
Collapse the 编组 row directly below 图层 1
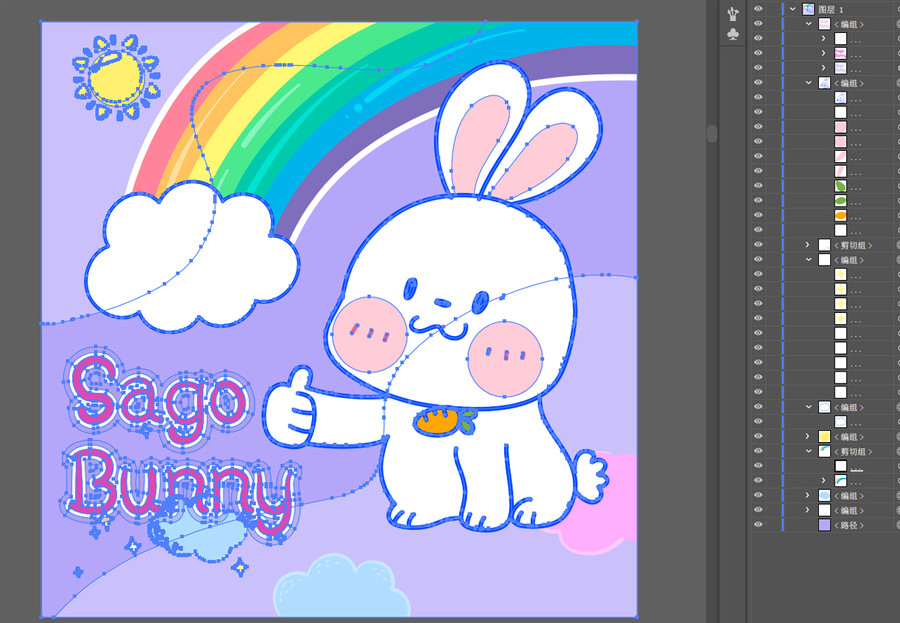point(809,24)
